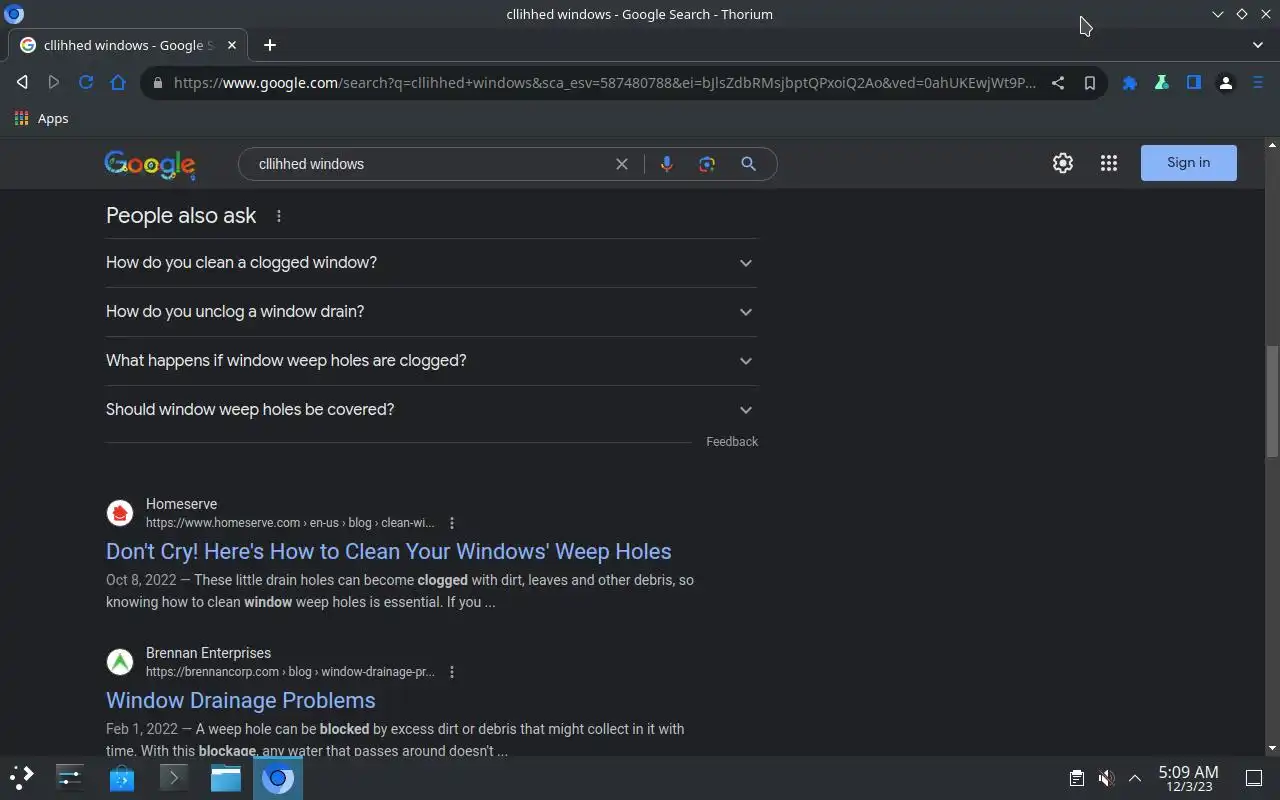The height and width of the screenshot is (800, 1280).
Task: Open the file manager from taskbar
Action: click(226, 777)
